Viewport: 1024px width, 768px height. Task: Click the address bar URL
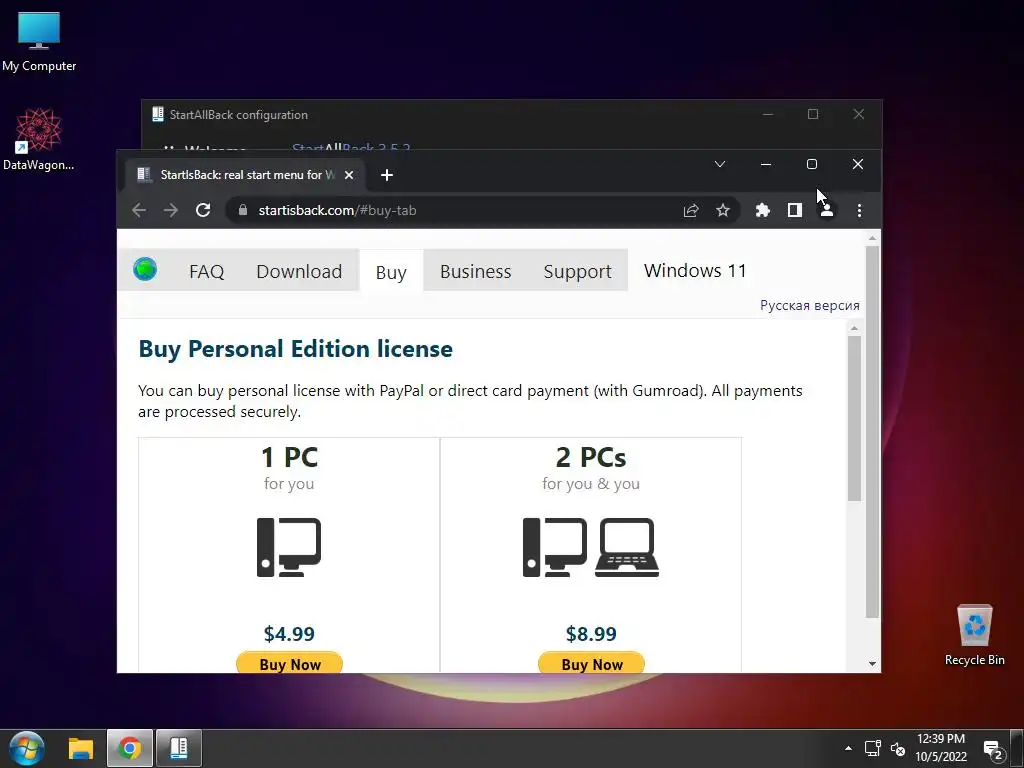click(x=337, y=210)
